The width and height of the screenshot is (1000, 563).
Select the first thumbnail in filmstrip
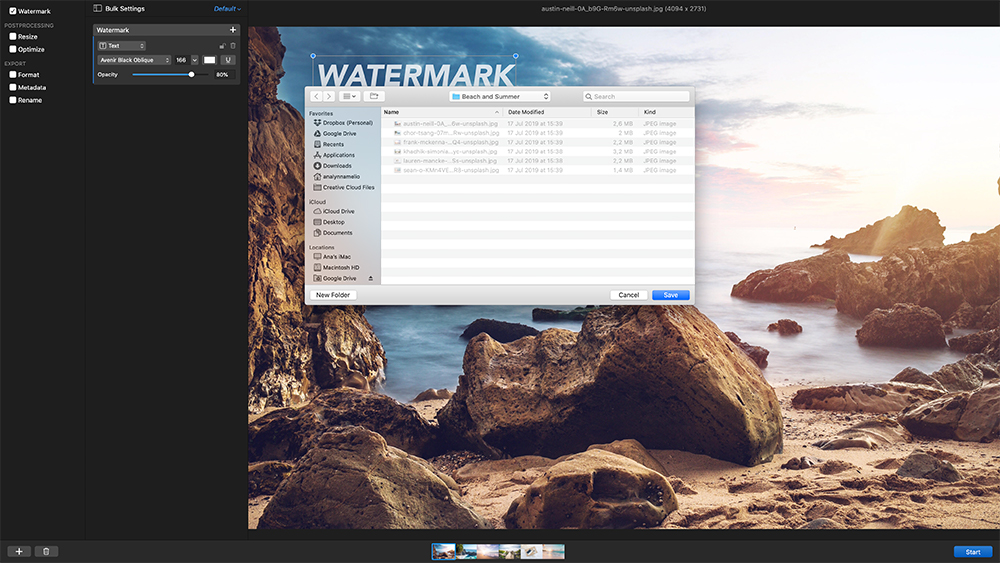coord(443,551)
